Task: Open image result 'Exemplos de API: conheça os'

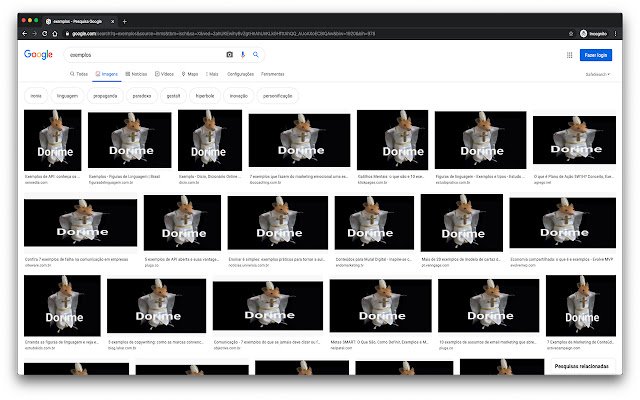Action: point(53,140)
